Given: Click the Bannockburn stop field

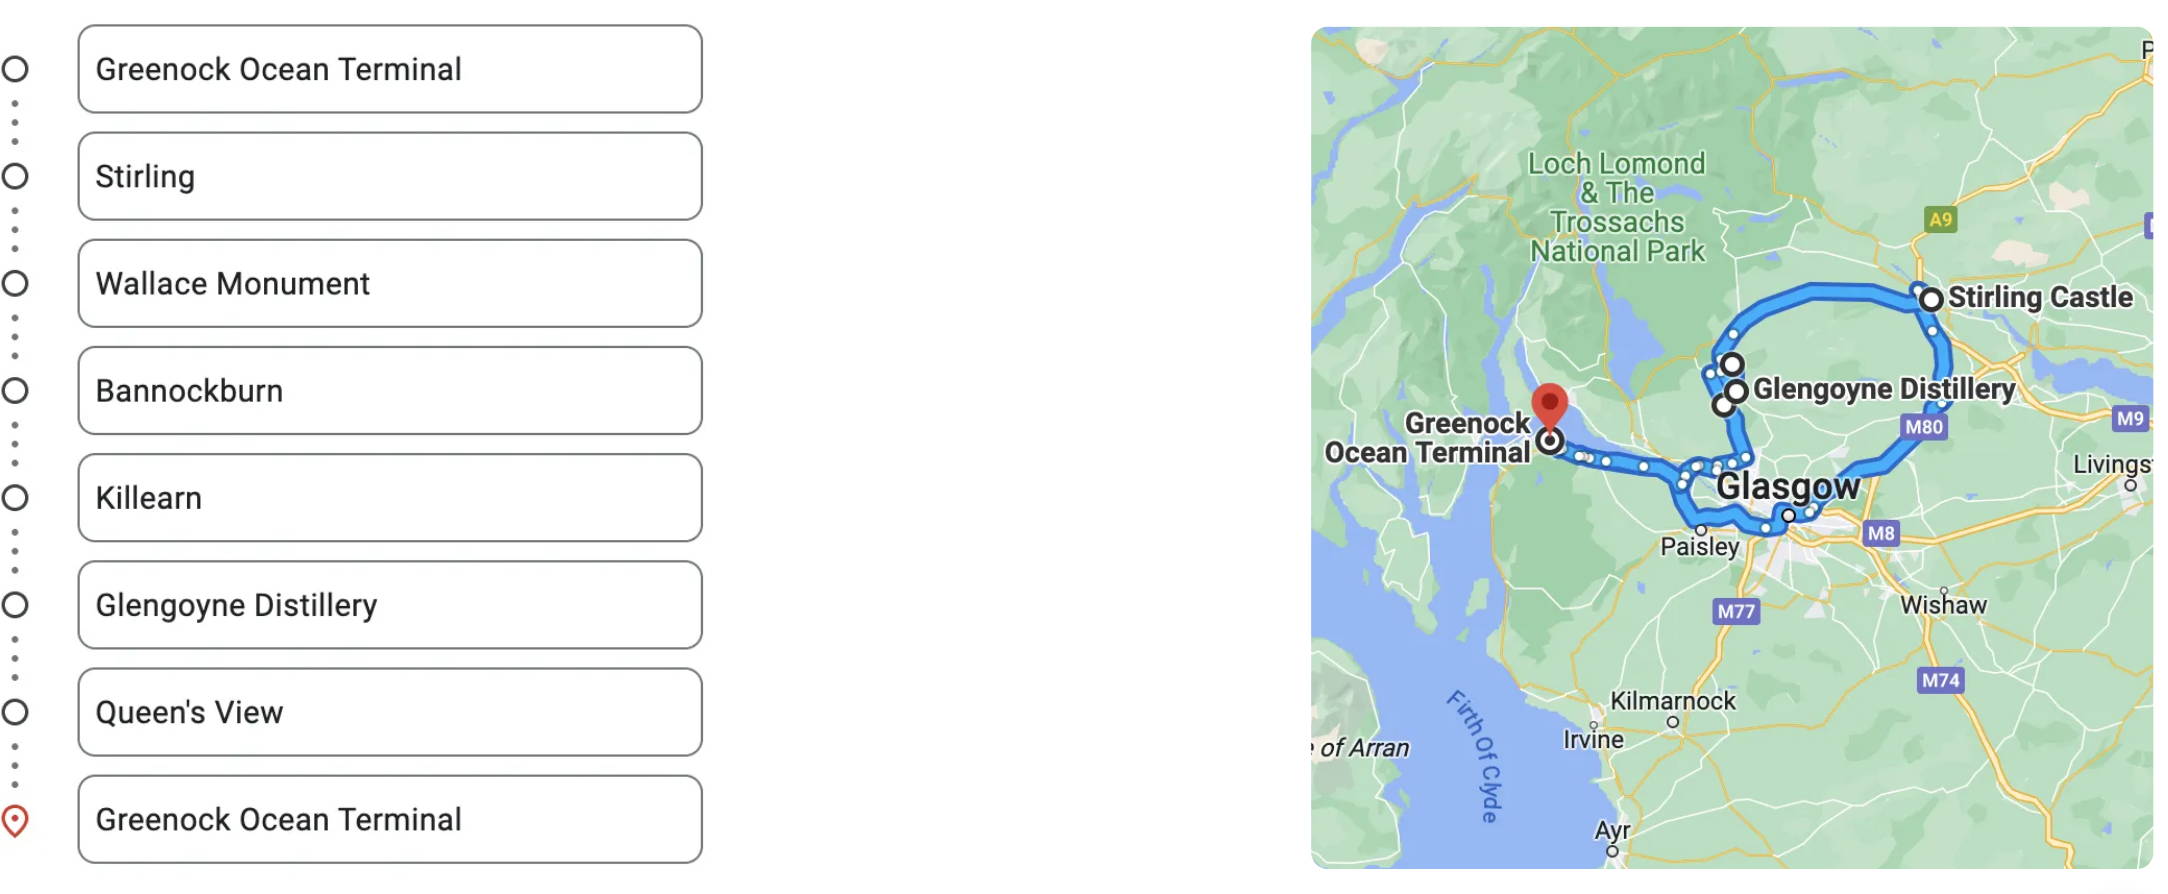Looking at the screenshot, I should click(390, 391).
